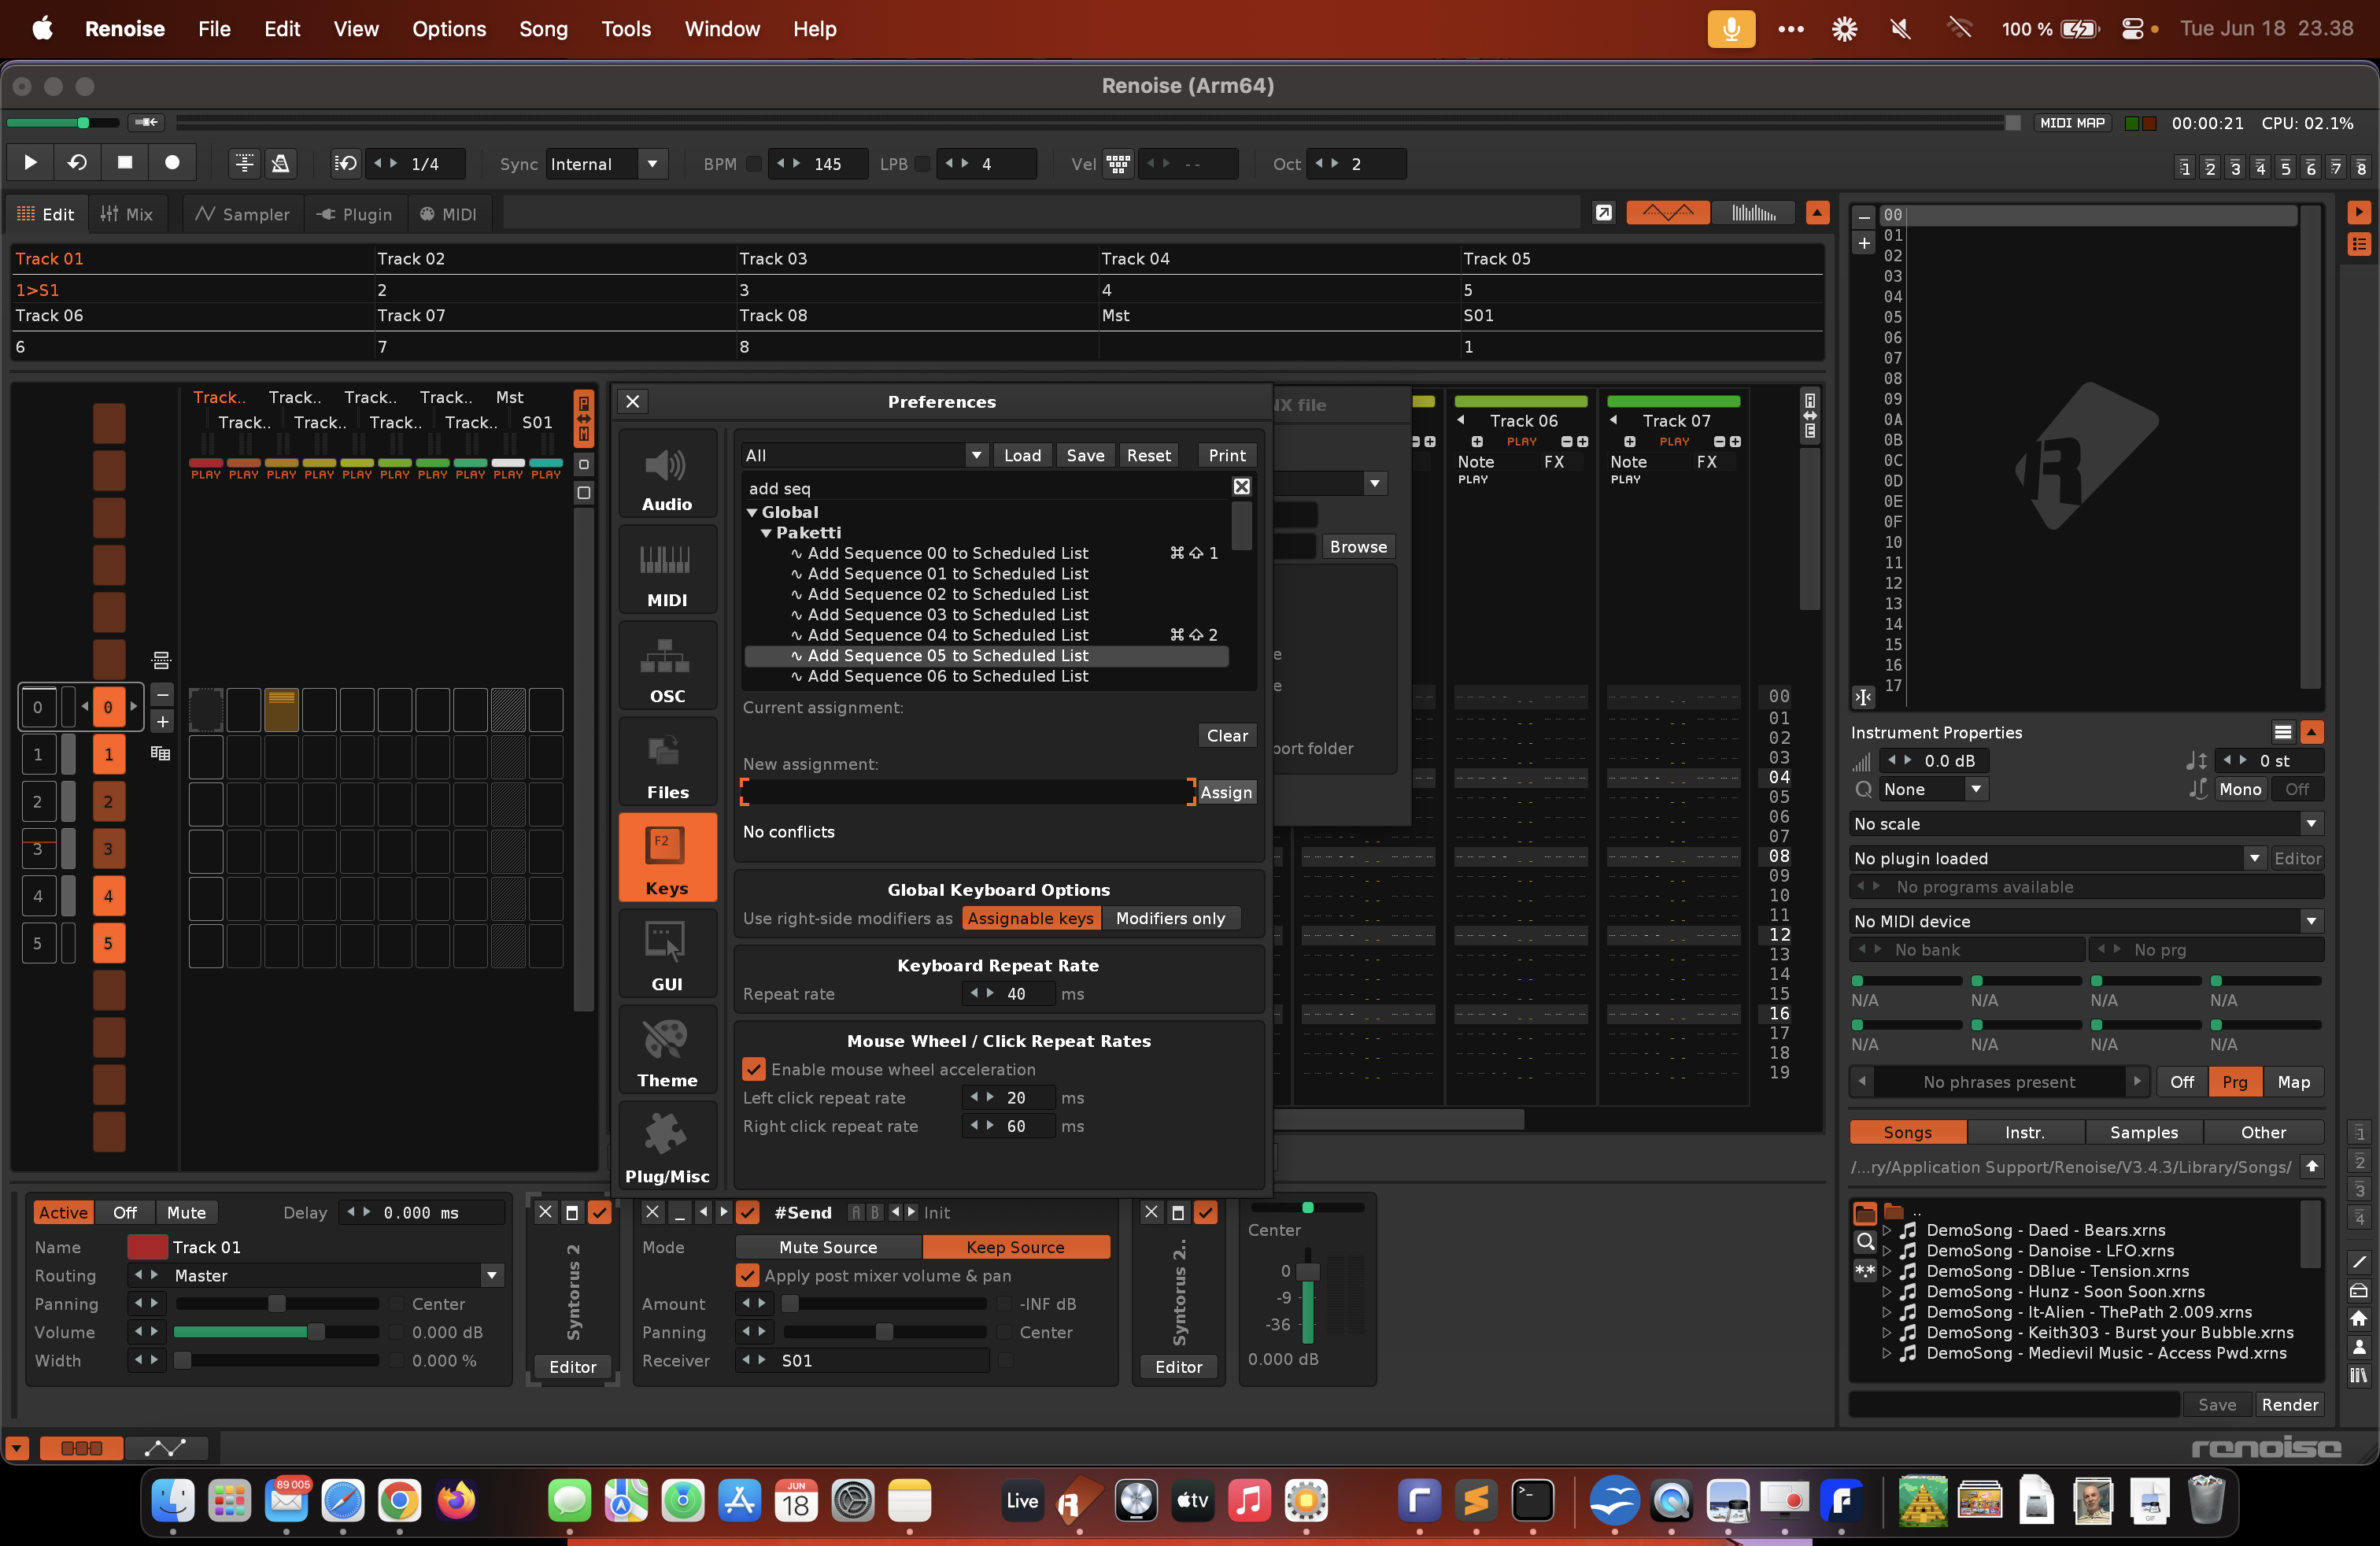The image size is (2380, 1546).
Task: Select Add Sequence 03 to Scheduled List
Action: click(x=947, y=614)
